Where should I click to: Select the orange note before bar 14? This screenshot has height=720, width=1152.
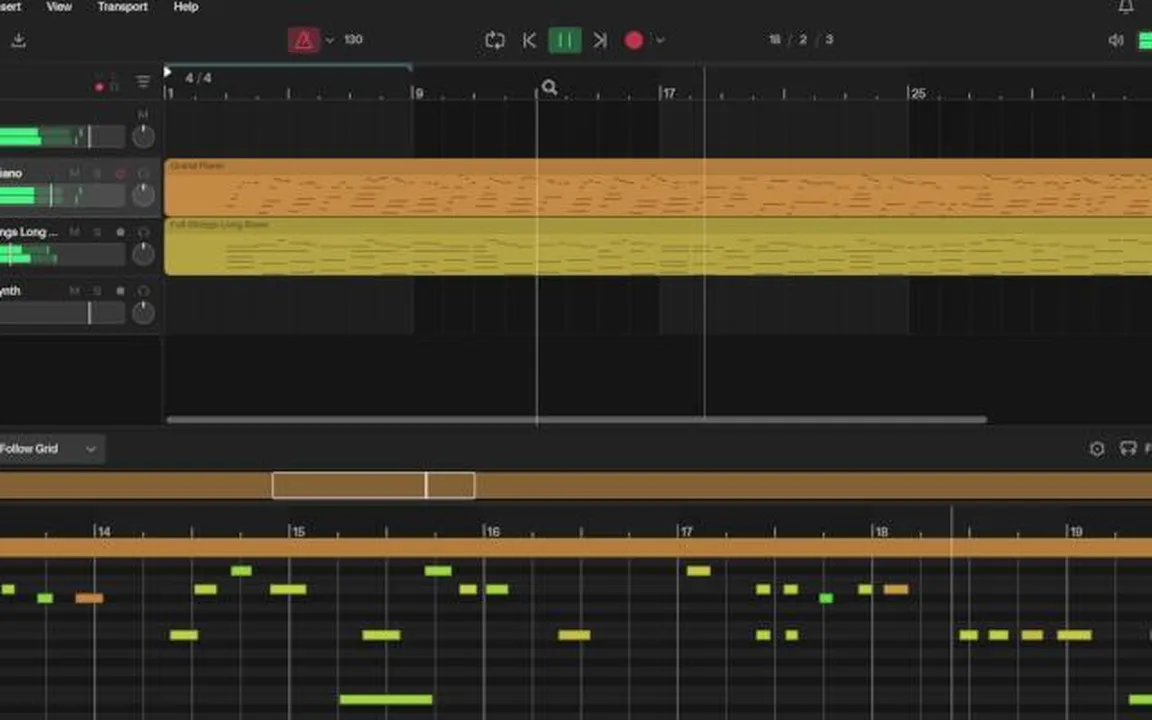pyautogui.click(x=89, y=598)
